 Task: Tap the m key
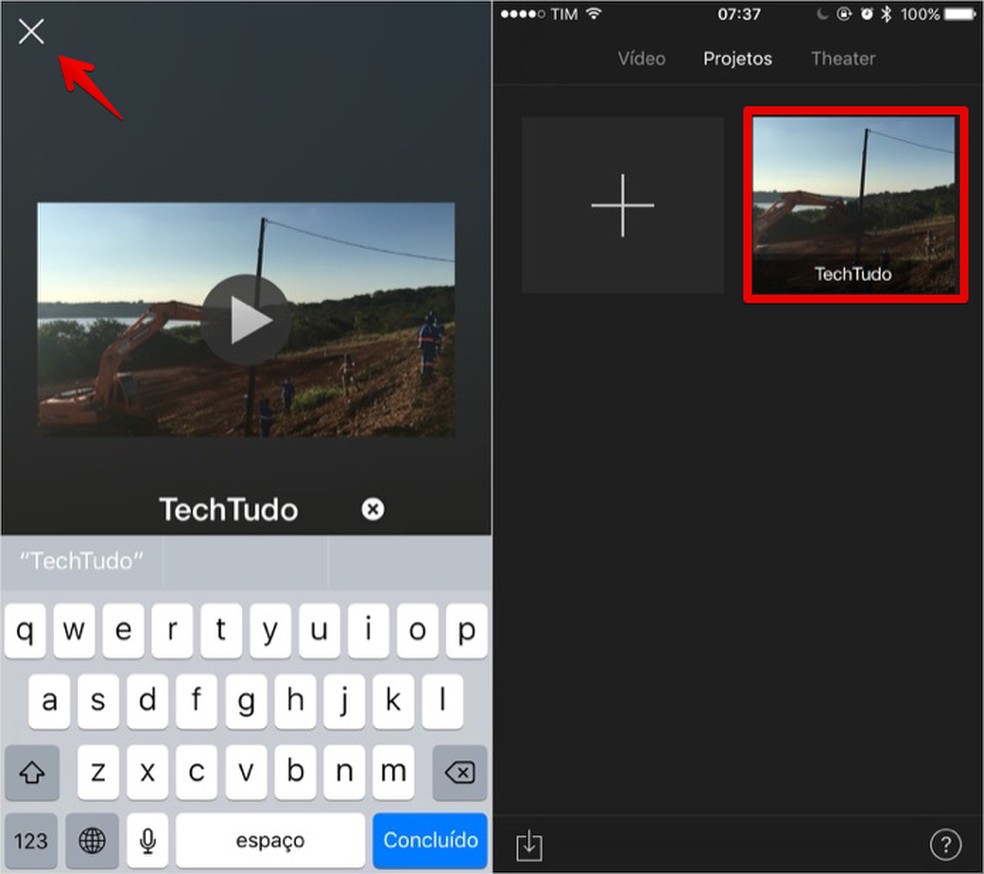393,772
